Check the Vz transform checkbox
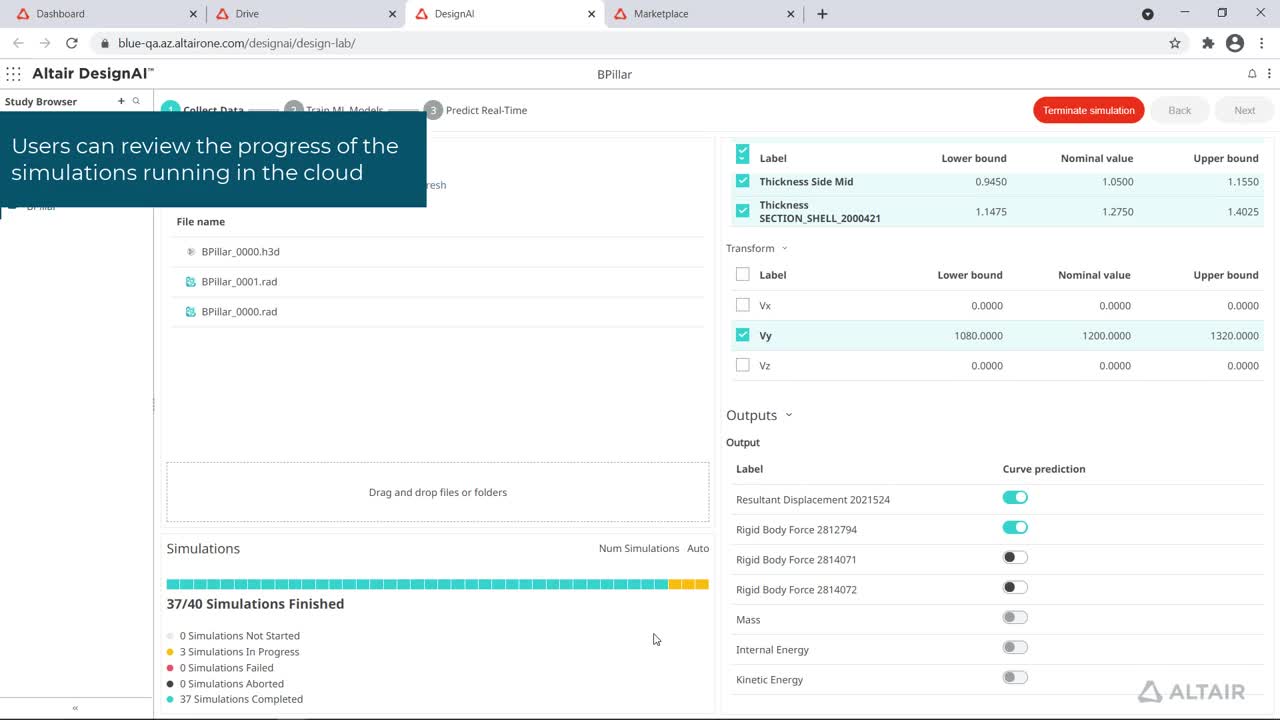1280x720 pixels. point(742,365)
